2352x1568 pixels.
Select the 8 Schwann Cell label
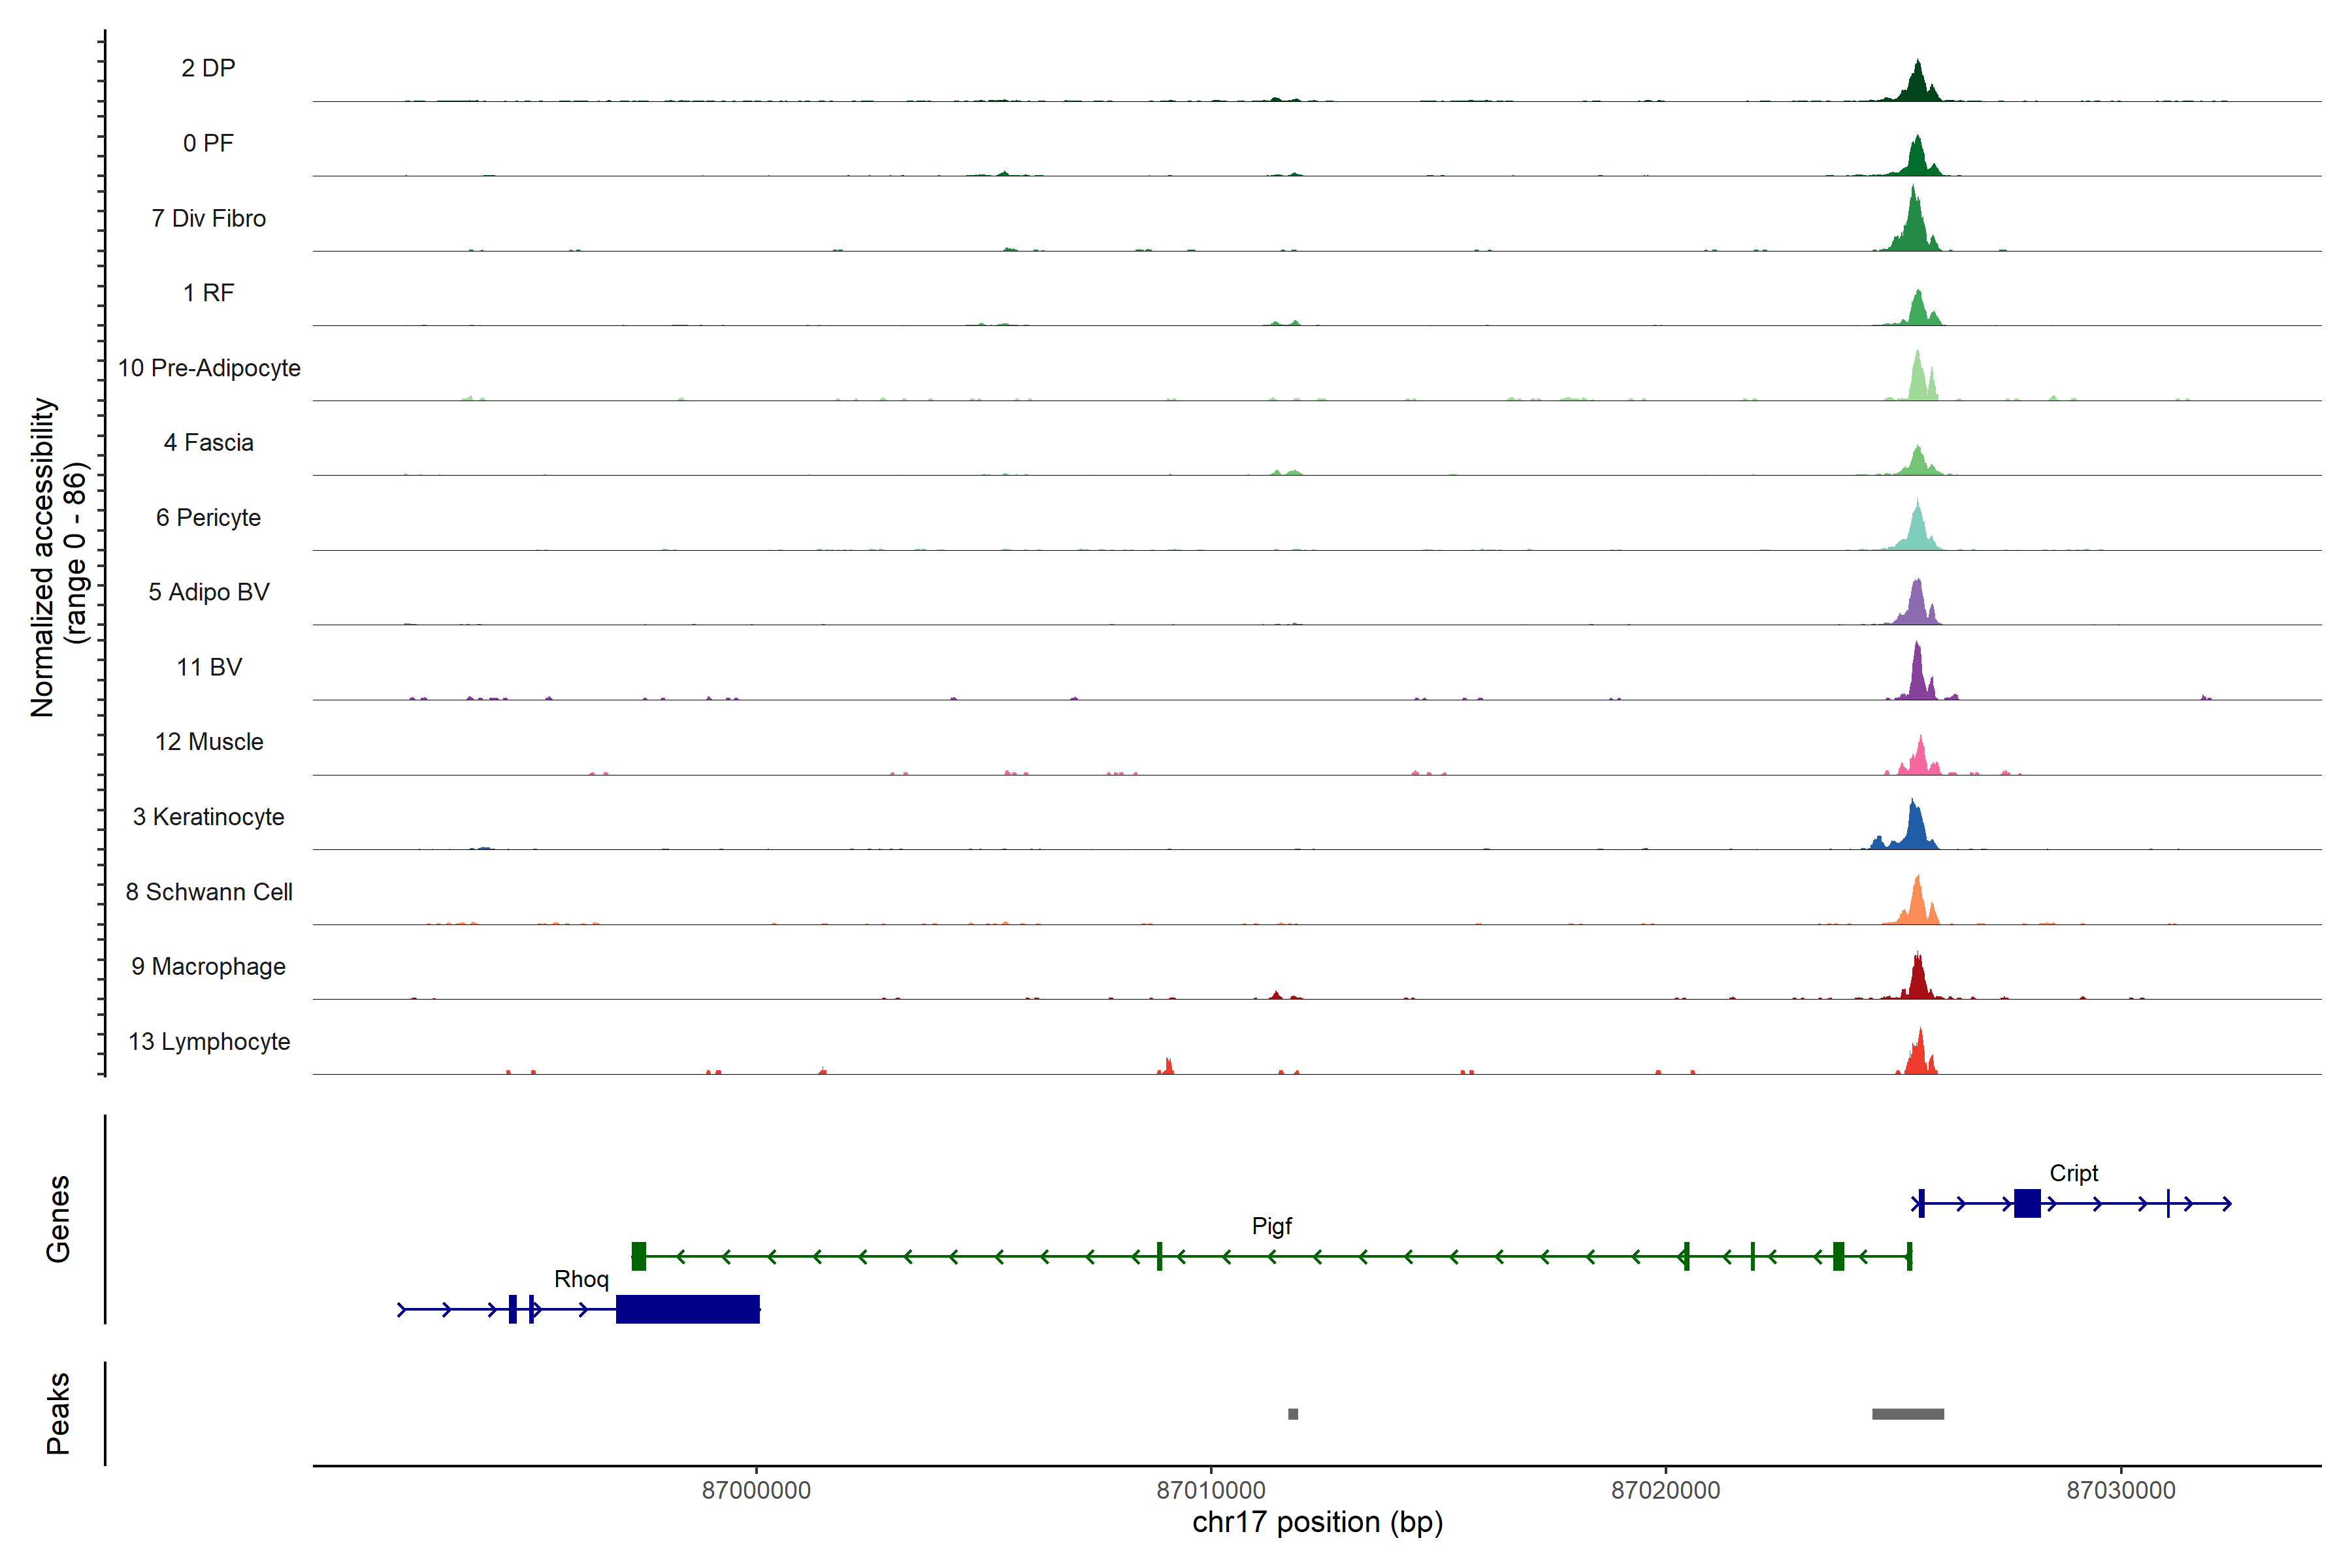click(209, 892)
